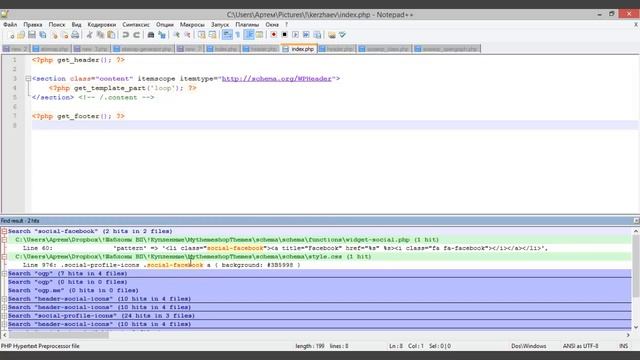Click the Zoom Out toolbar icon
Screen dimensions: 640x360
coord(187,35)
